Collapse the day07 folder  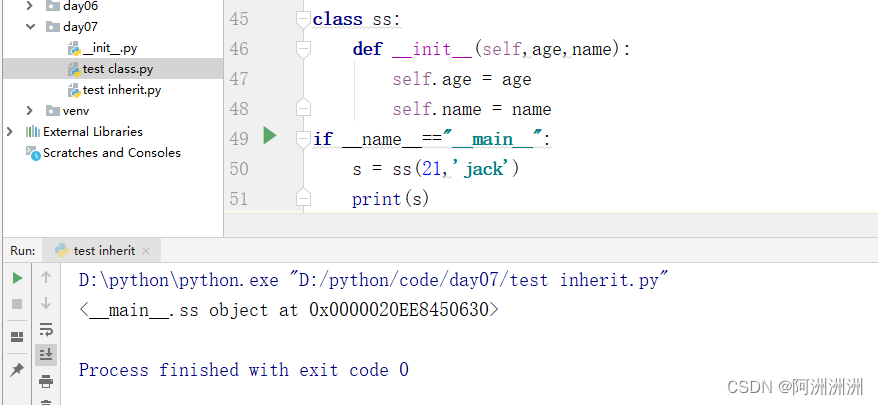pyautogui.click(x=30, y=27)
